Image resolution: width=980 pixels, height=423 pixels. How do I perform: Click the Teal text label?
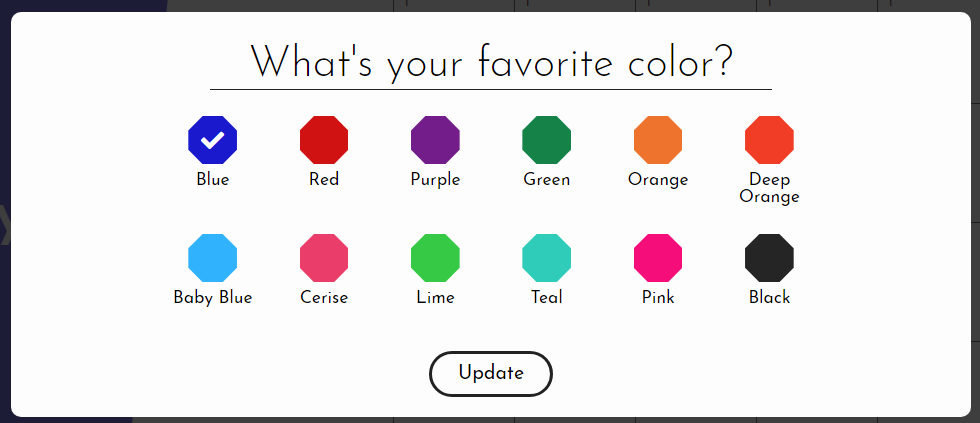[x=547, y=297]
